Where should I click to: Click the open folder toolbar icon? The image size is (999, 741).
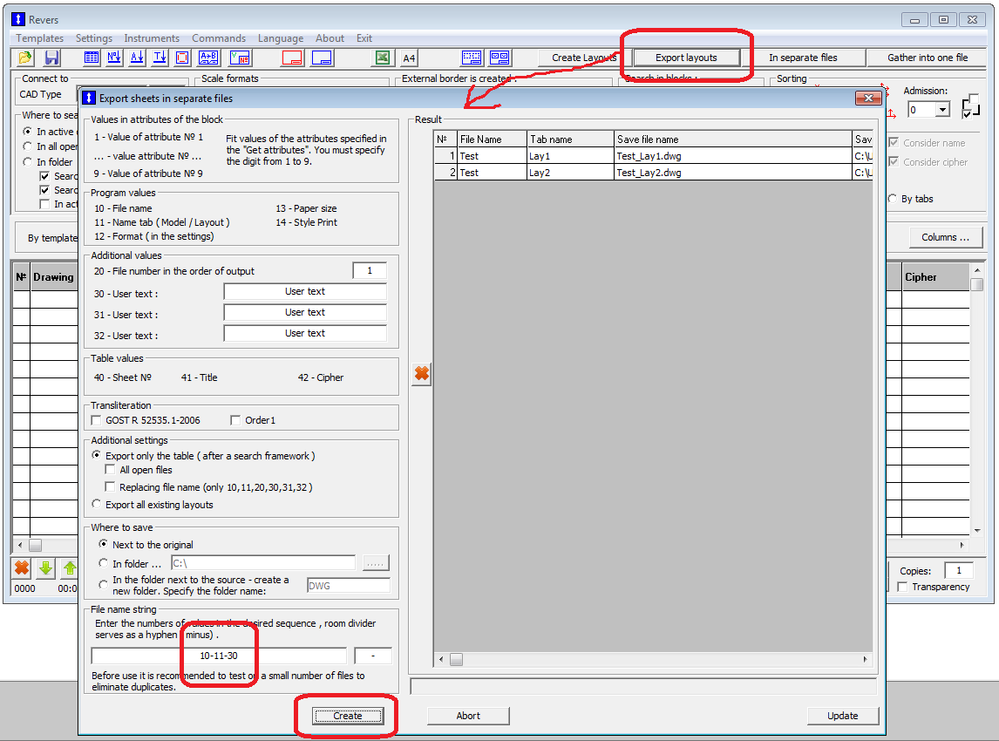click(25, 58)
